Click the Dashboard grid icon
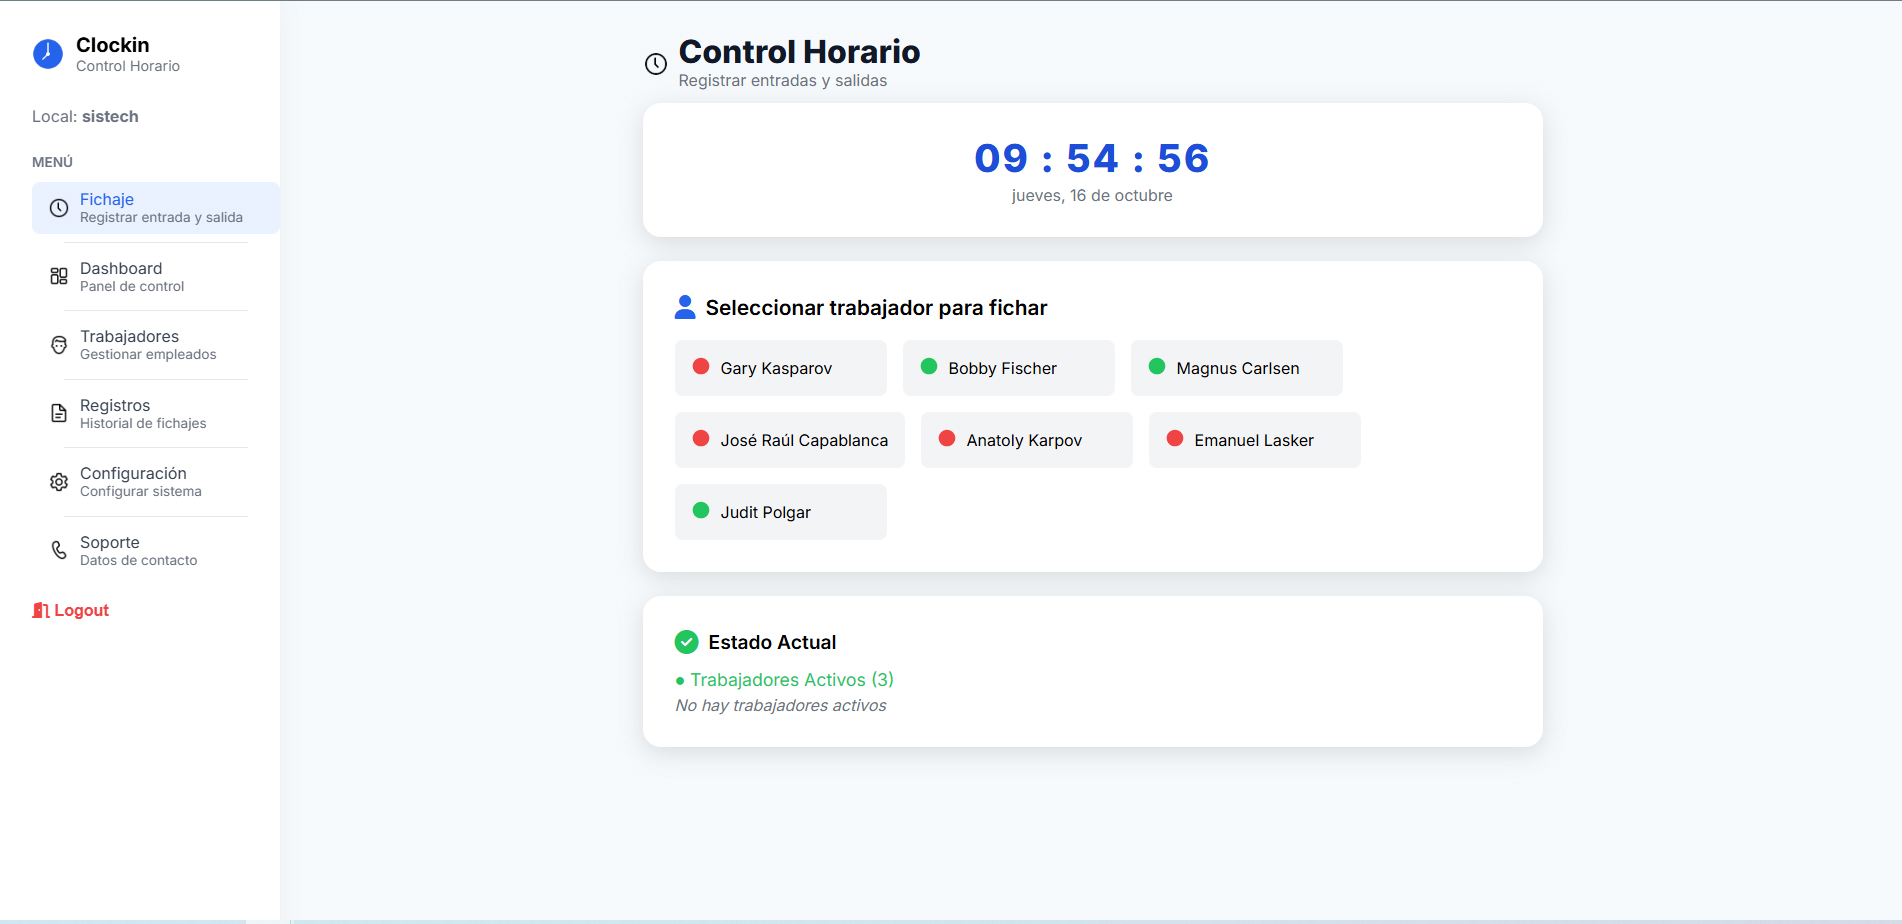 [x=59, y=276]
